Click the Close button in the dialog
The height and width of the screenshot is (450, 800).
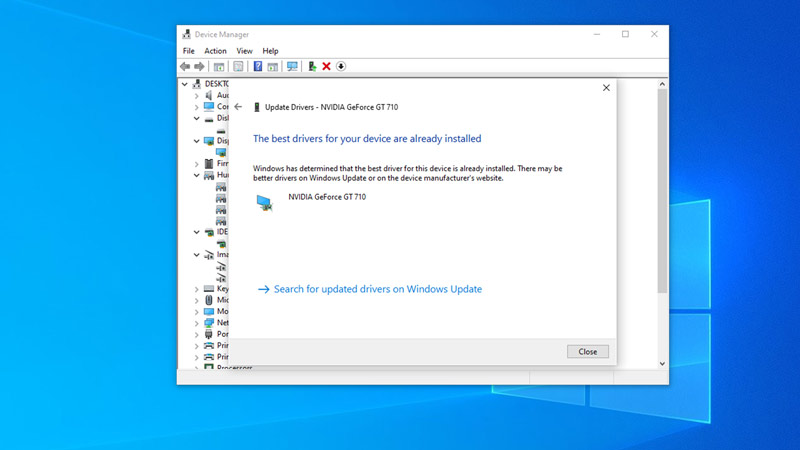tap(588, 352)
